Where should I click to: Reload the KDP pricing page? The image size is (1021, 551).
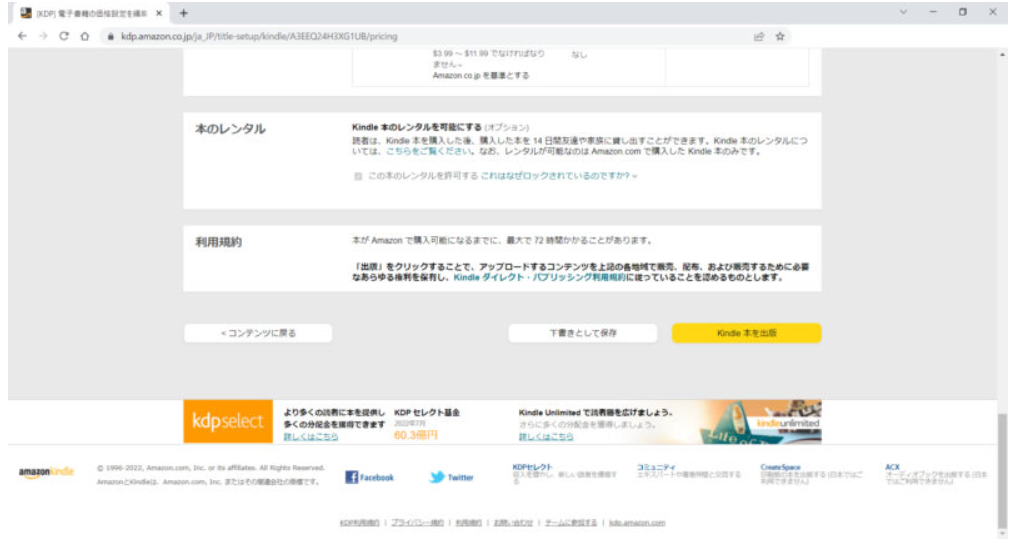point(64,36)
